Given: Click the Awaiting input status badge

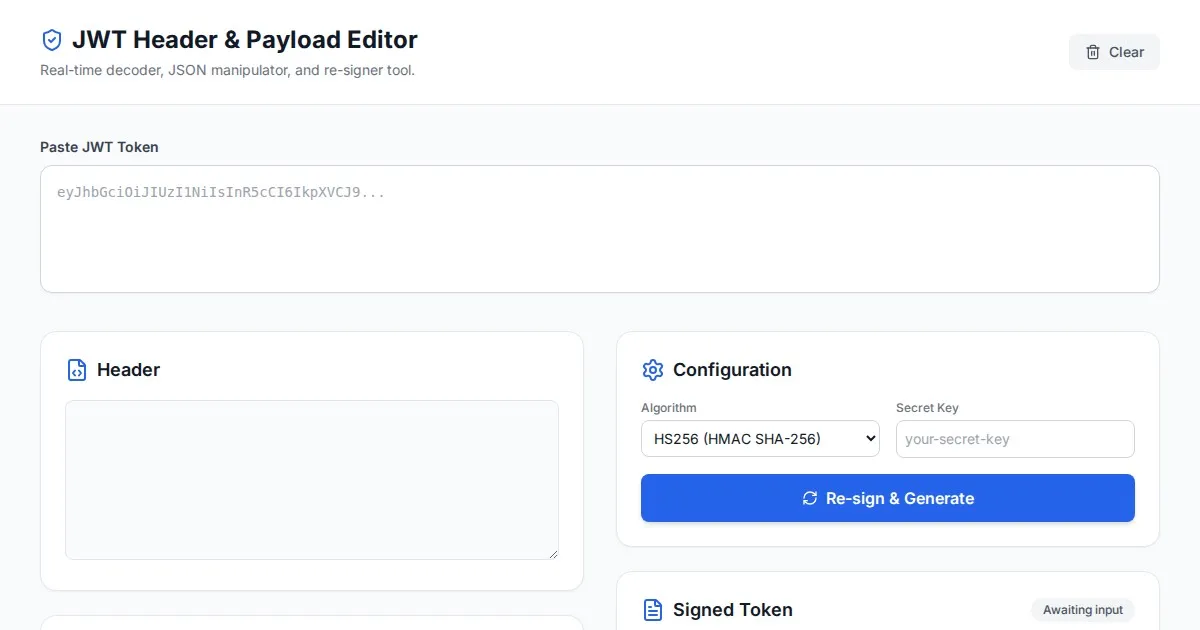Looking at the screenshot, I should [x=1083, y=610].
